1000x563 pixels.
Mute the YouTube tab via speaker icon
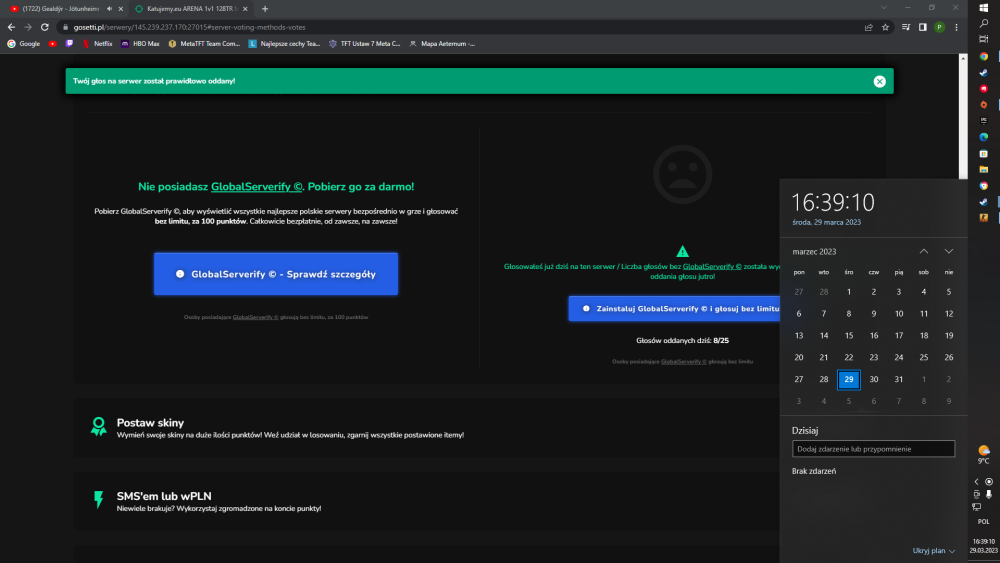[110, 9]
